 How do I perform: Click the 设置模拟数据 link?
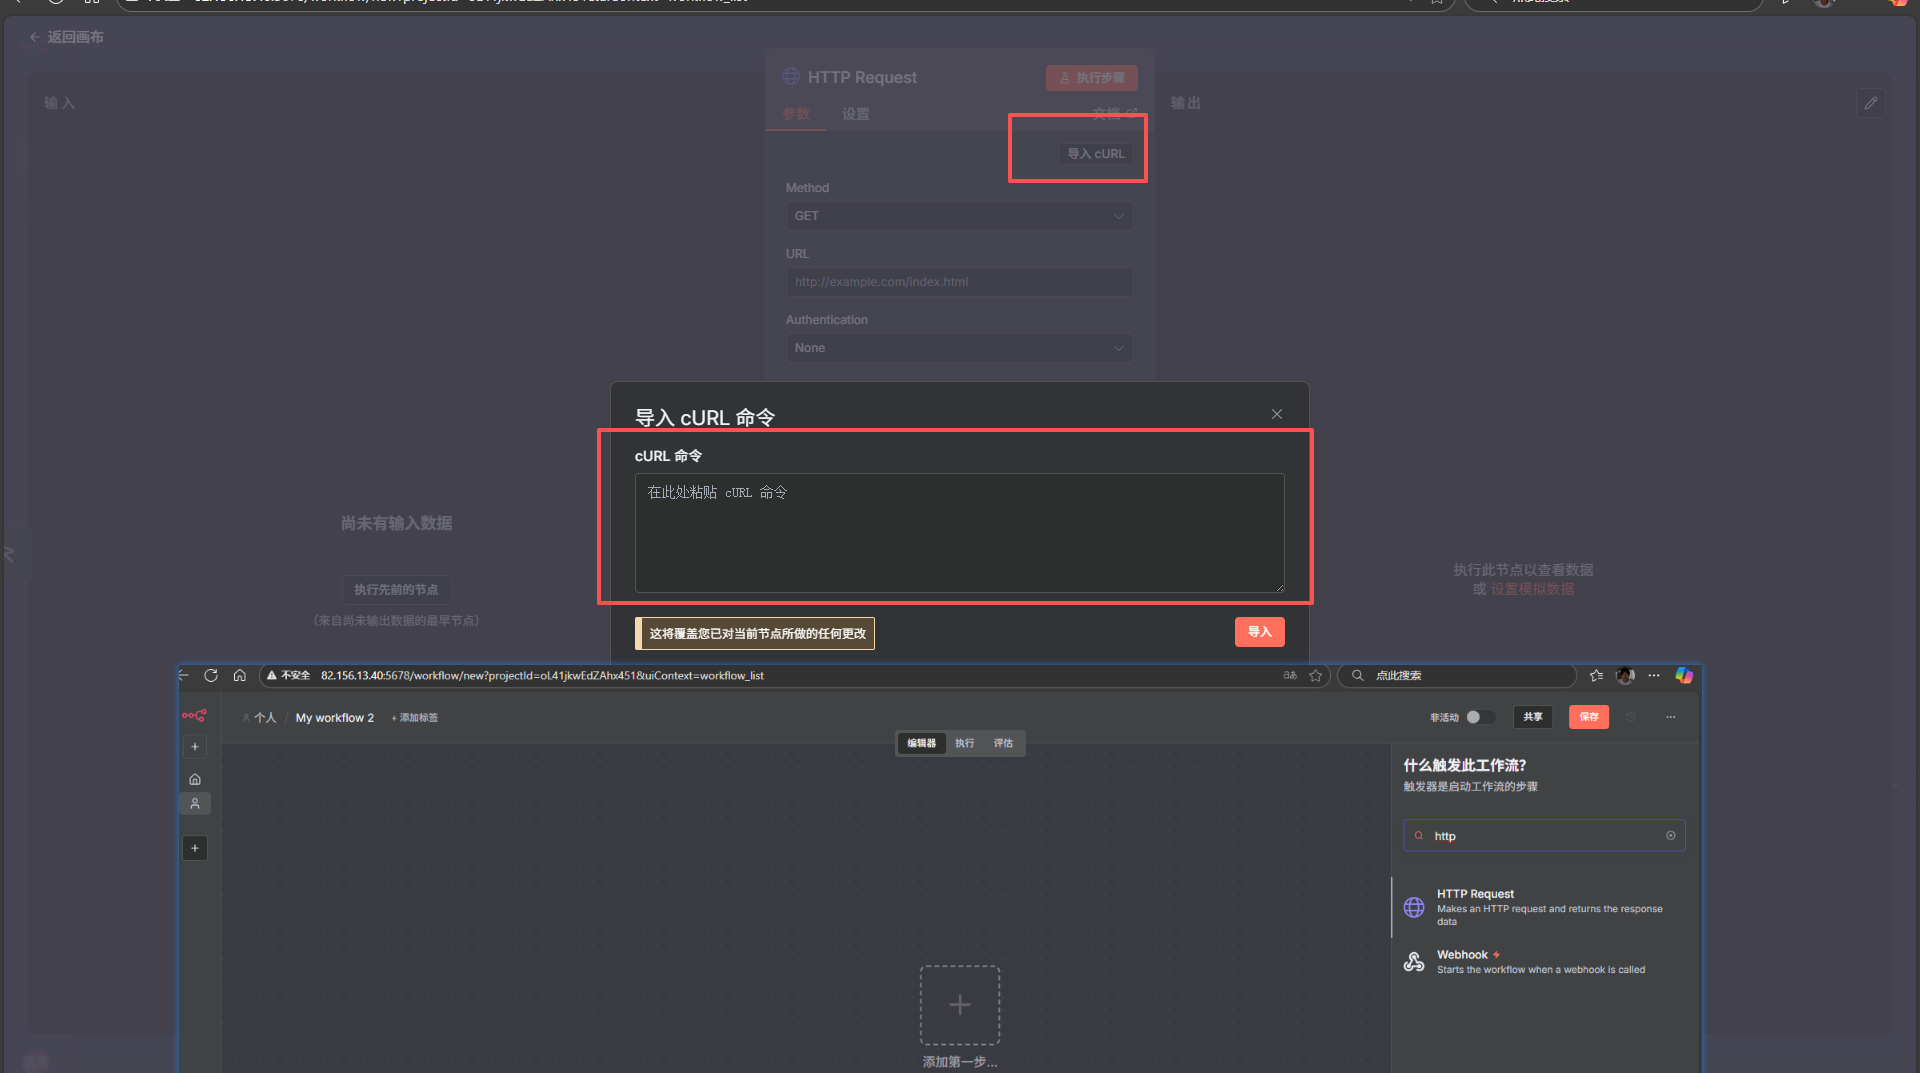coord(1533,589)
